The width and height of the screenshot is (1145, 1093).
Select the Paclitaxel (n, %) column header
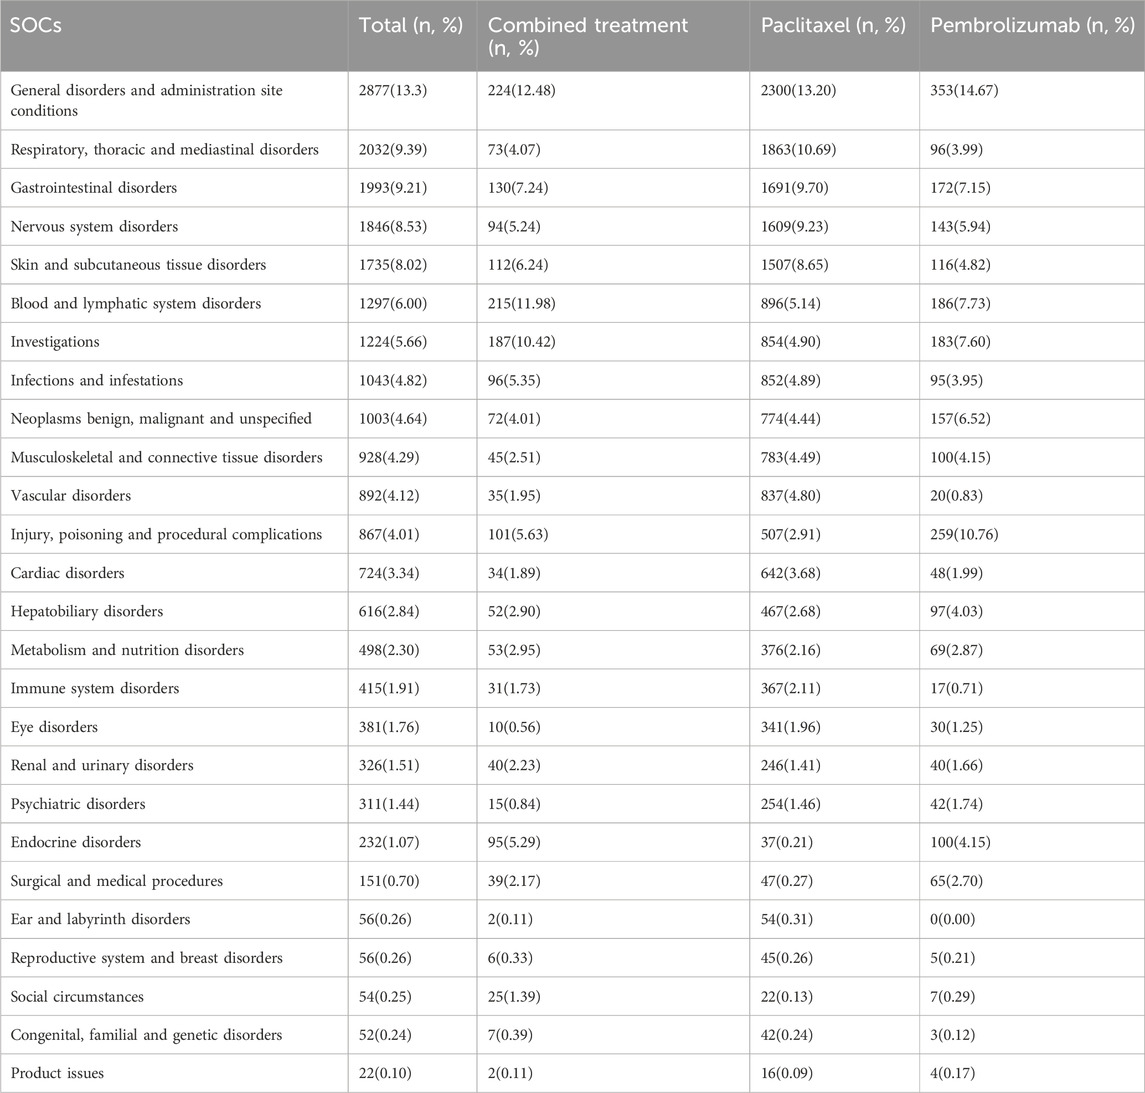click(x=833, y=26)
